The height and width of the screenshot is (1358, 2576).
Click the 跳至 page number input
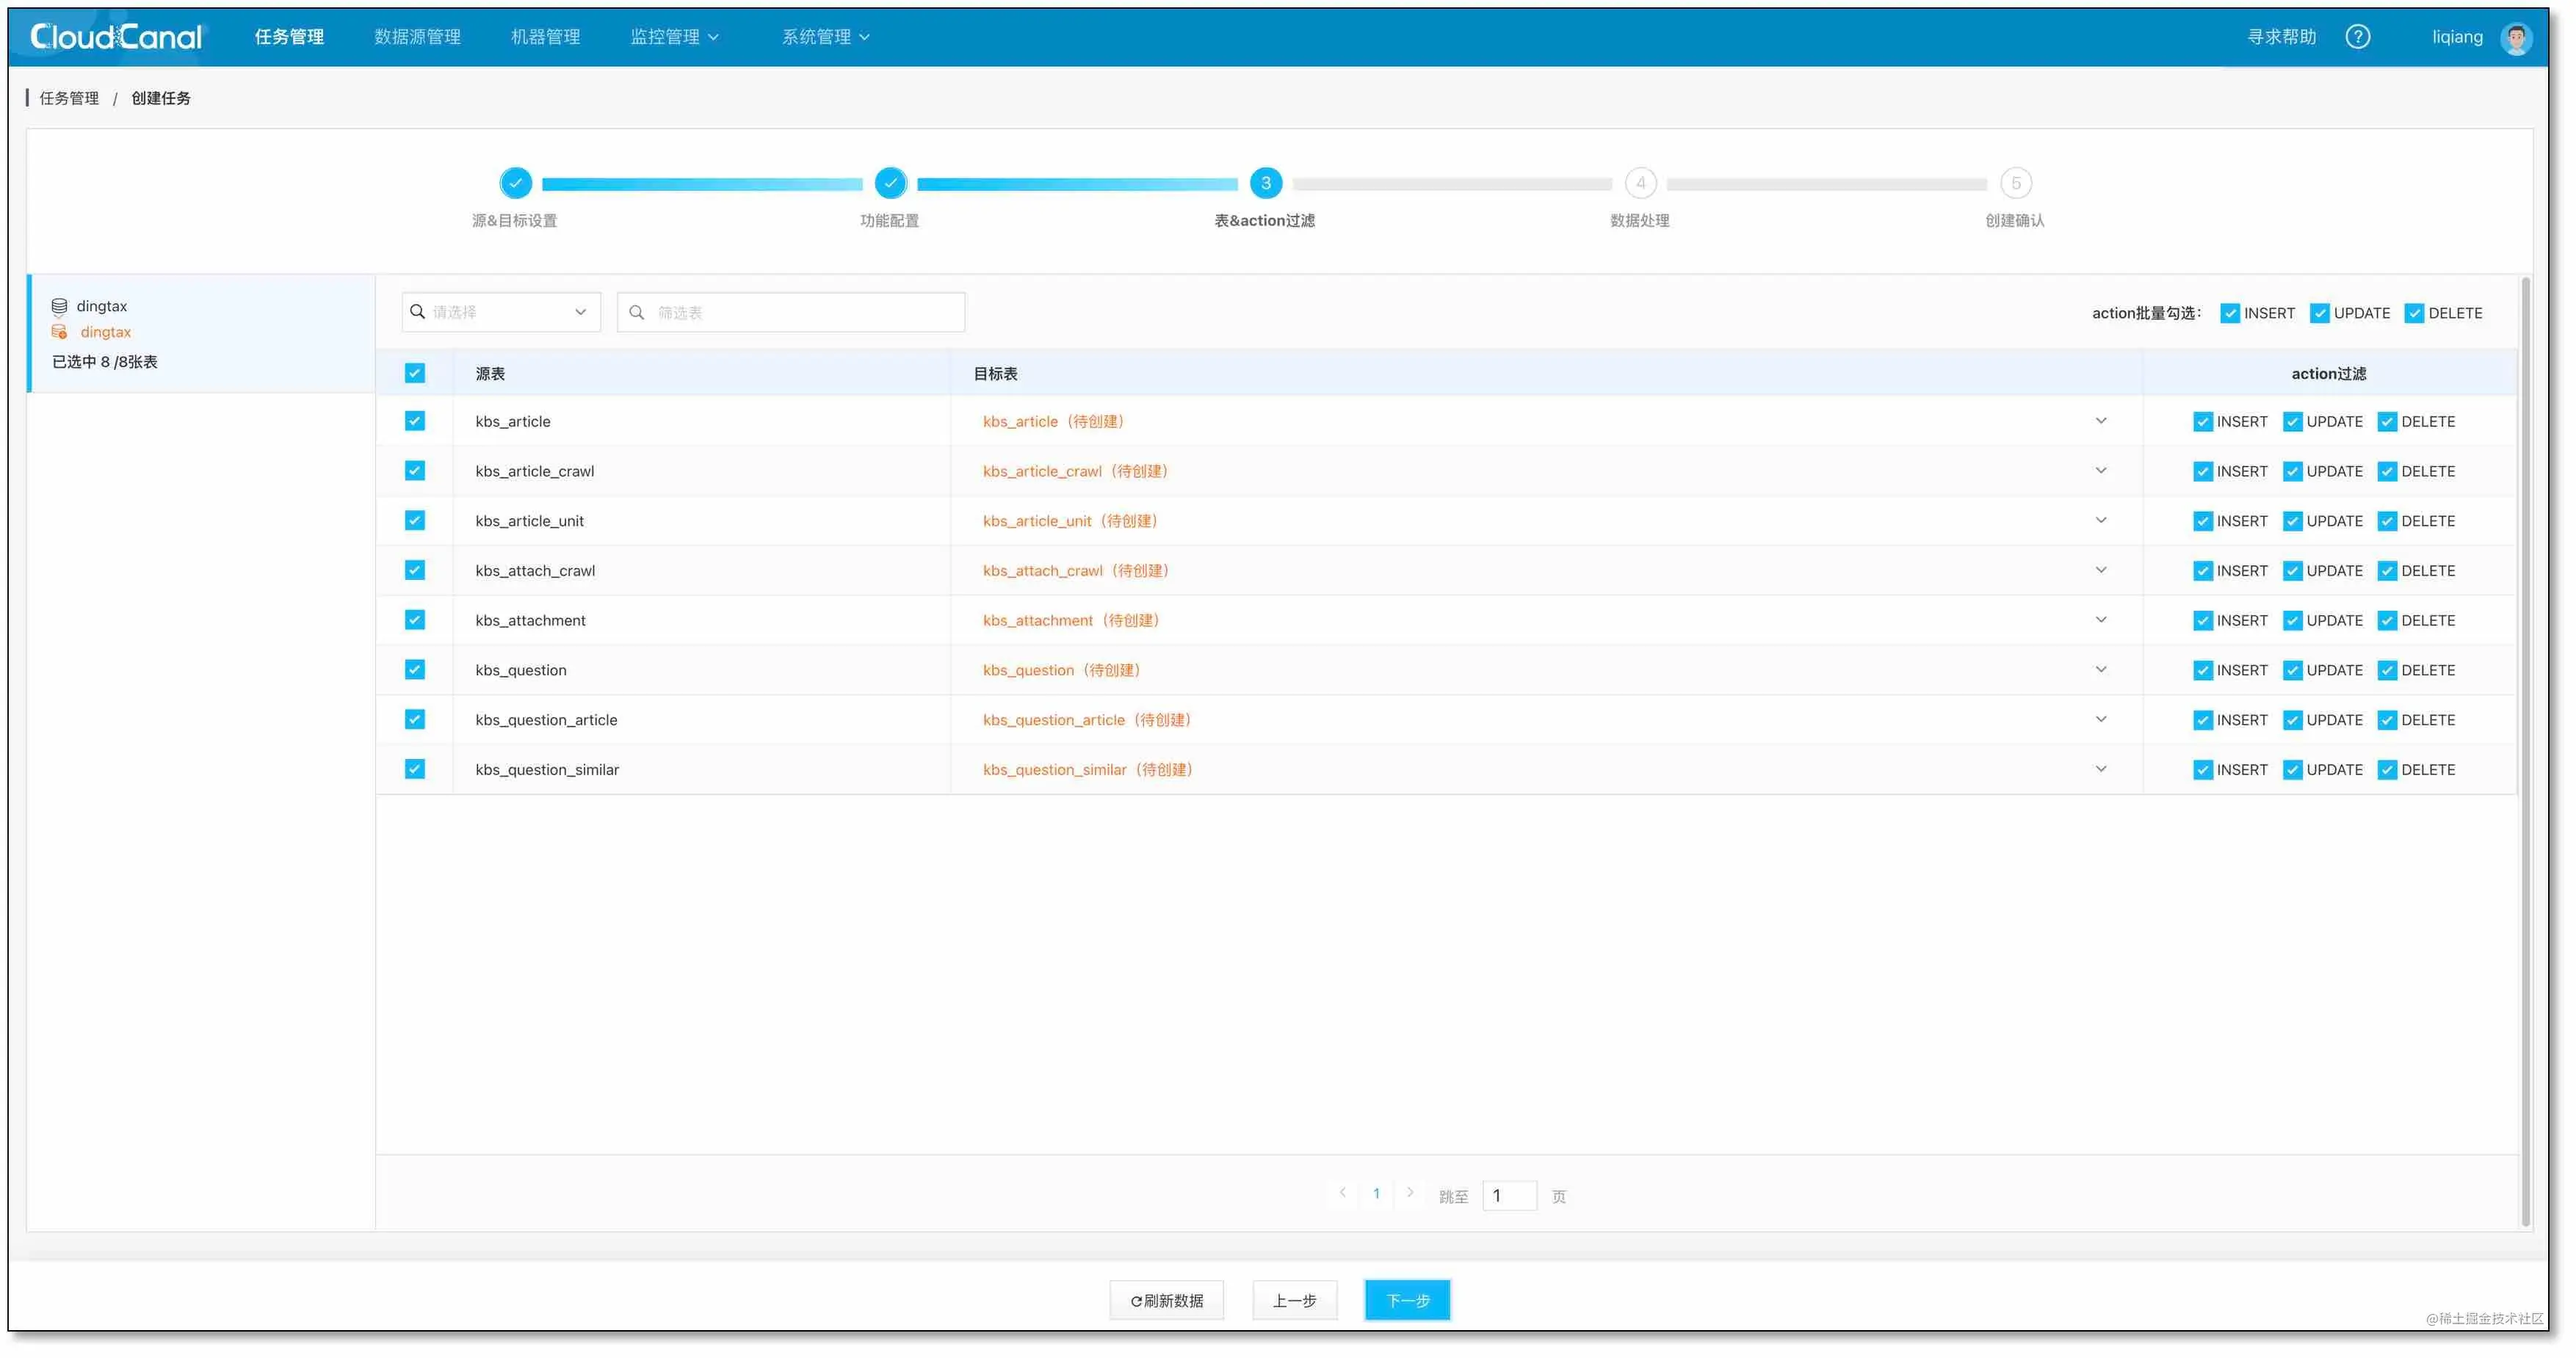click(x=1508, y=1195)
